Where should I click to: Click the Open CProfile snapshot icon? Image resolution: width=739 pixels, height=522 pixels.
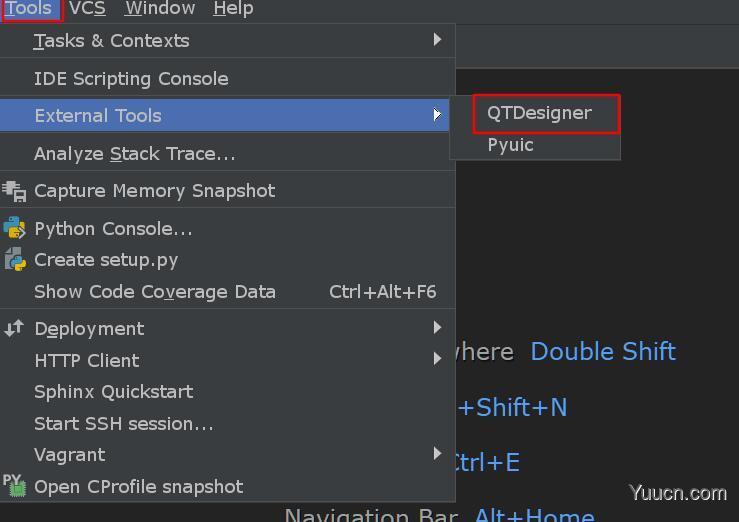(x=14, y=486)
